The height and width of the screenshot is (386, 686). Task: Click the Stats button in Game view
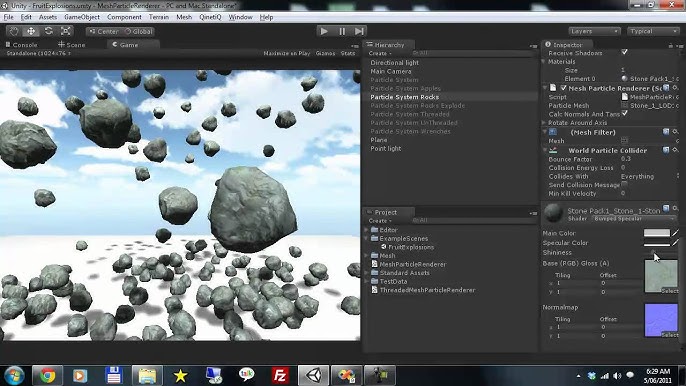348,53
